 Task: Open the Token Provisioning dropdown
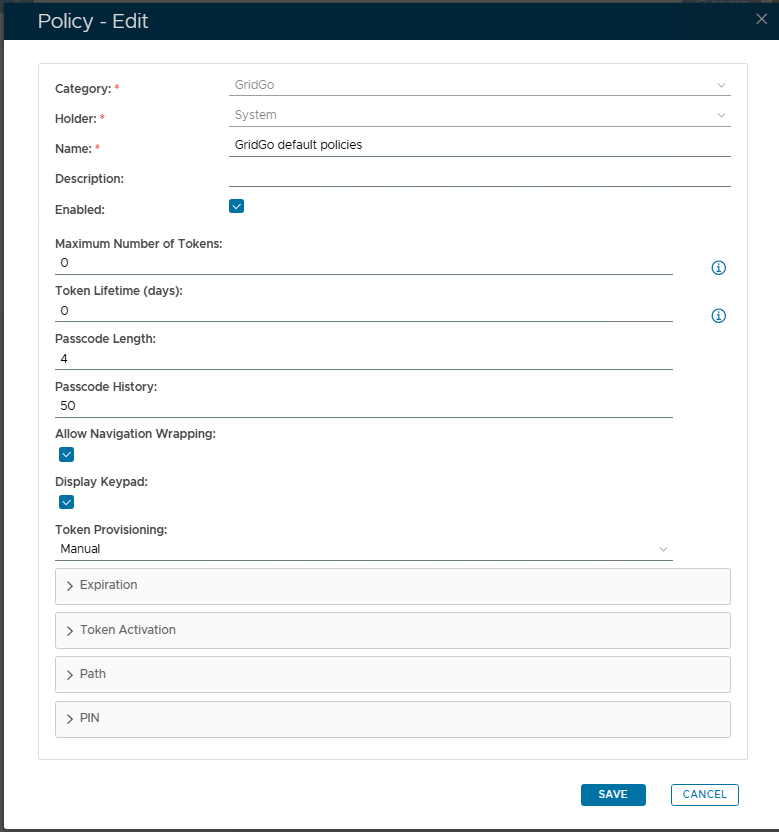tap(364, 549)
